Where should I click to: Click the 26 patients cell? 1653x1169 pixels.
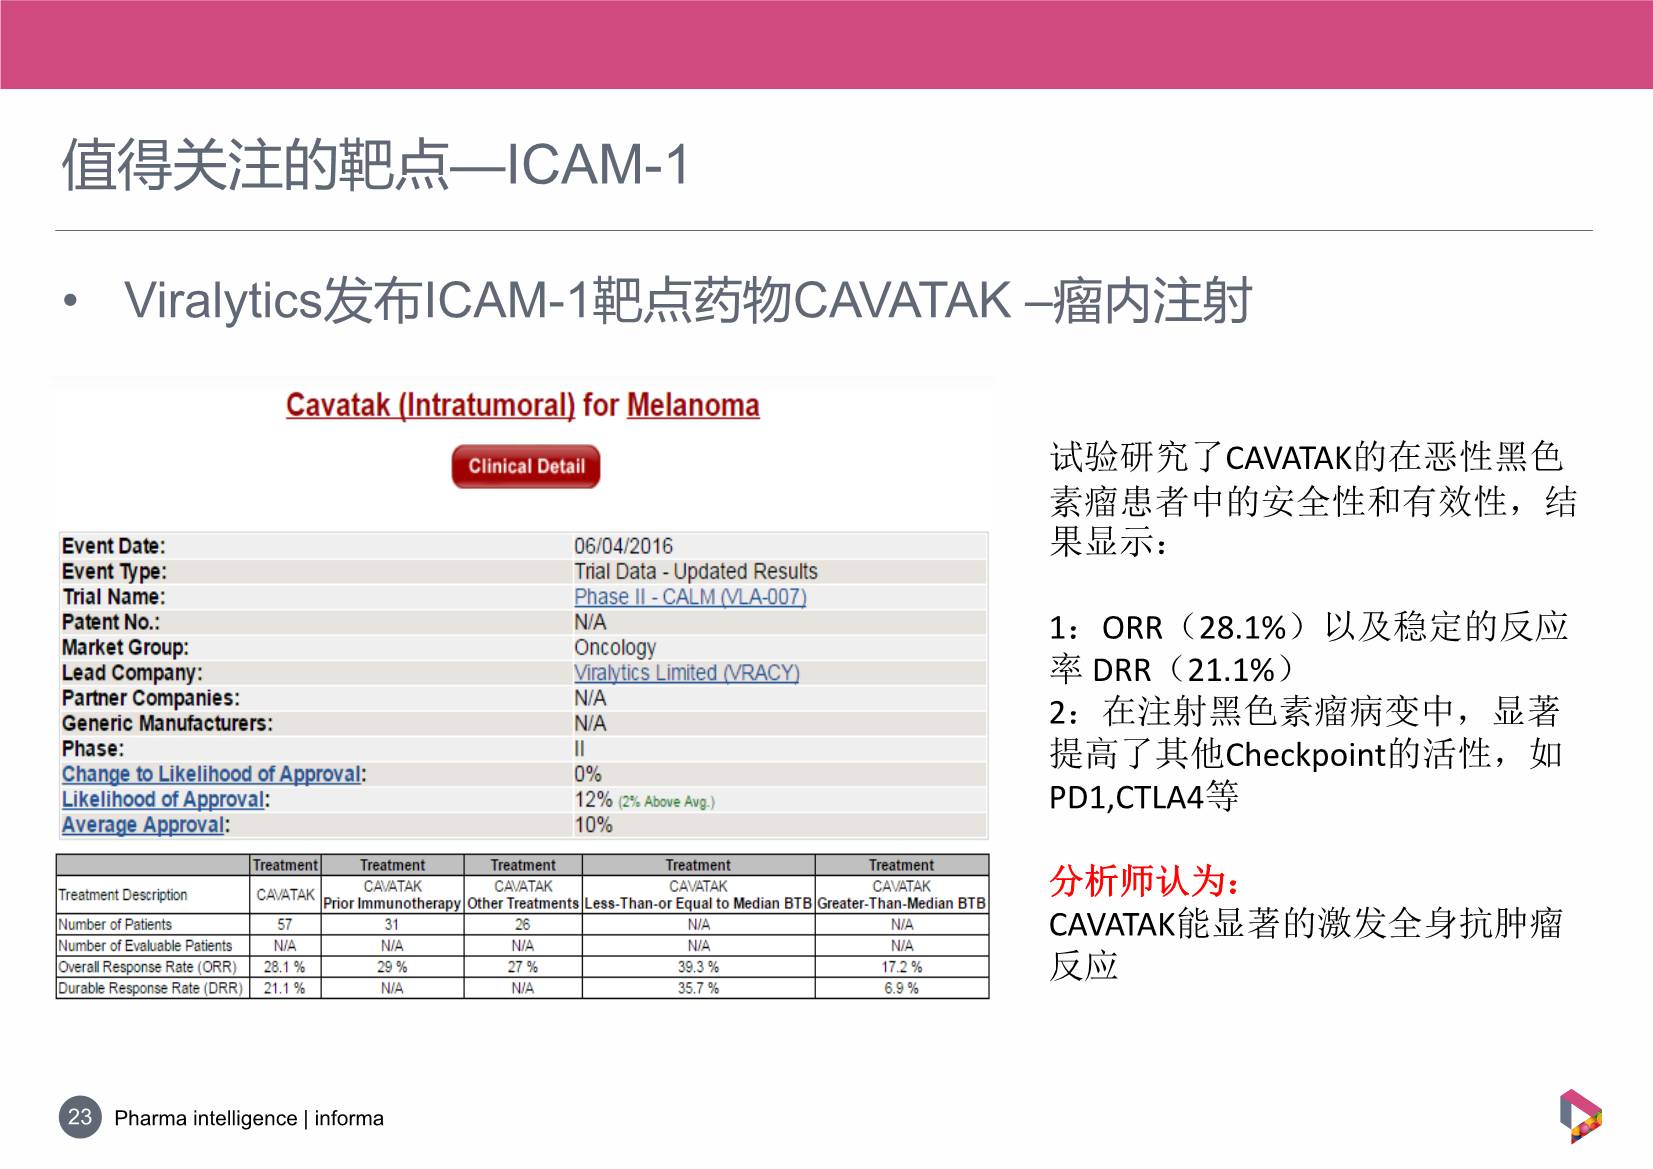coord(522,925)
